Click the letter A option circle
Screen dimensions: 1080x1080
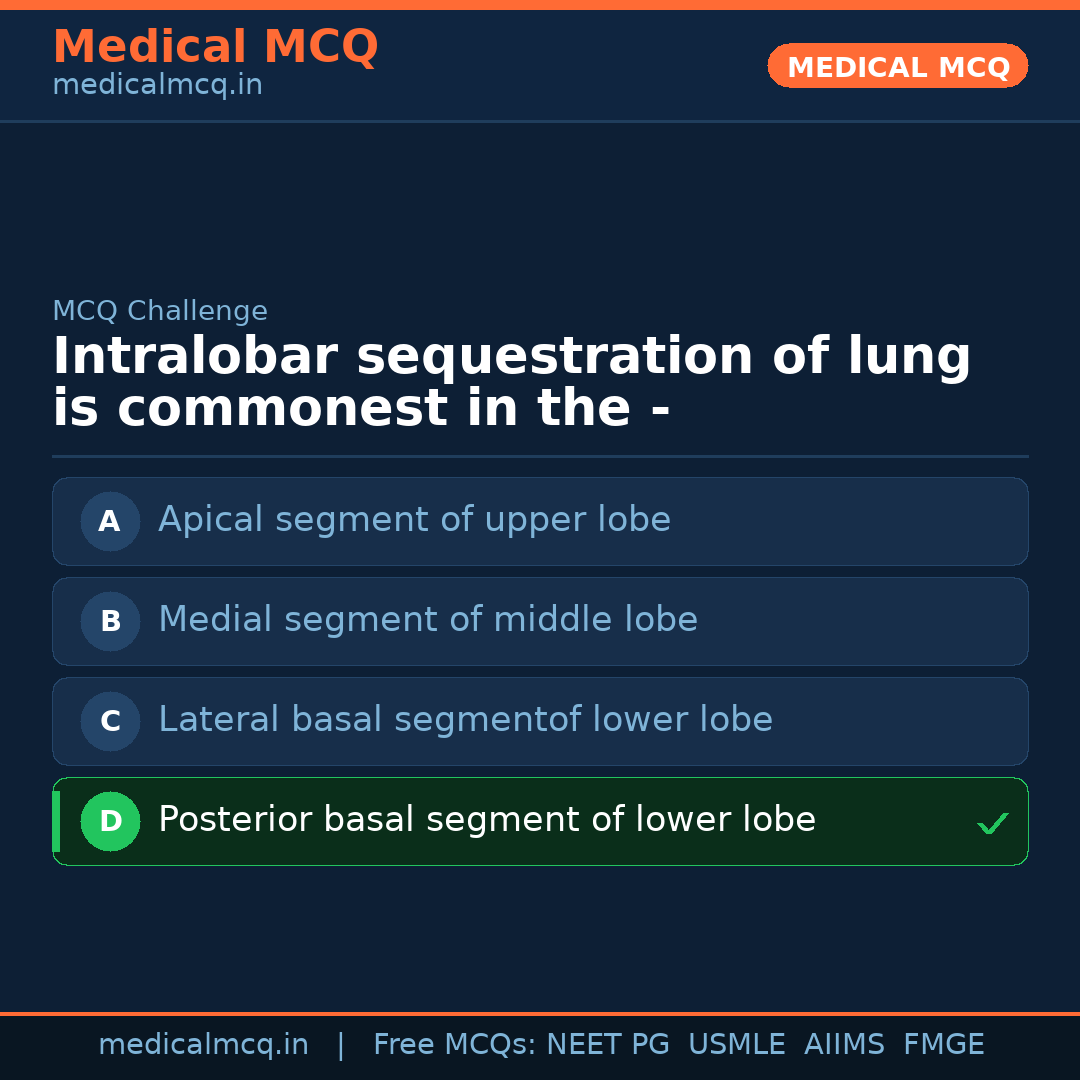pos(110,521)
